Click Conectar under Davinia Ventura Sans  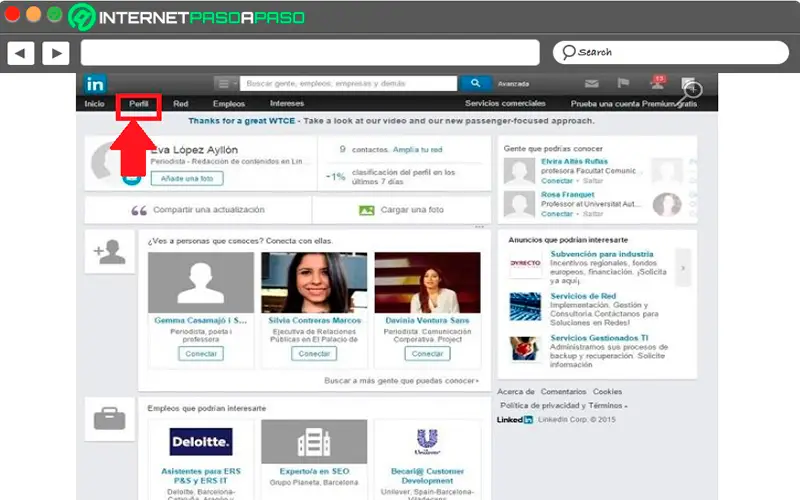(428, 354)
